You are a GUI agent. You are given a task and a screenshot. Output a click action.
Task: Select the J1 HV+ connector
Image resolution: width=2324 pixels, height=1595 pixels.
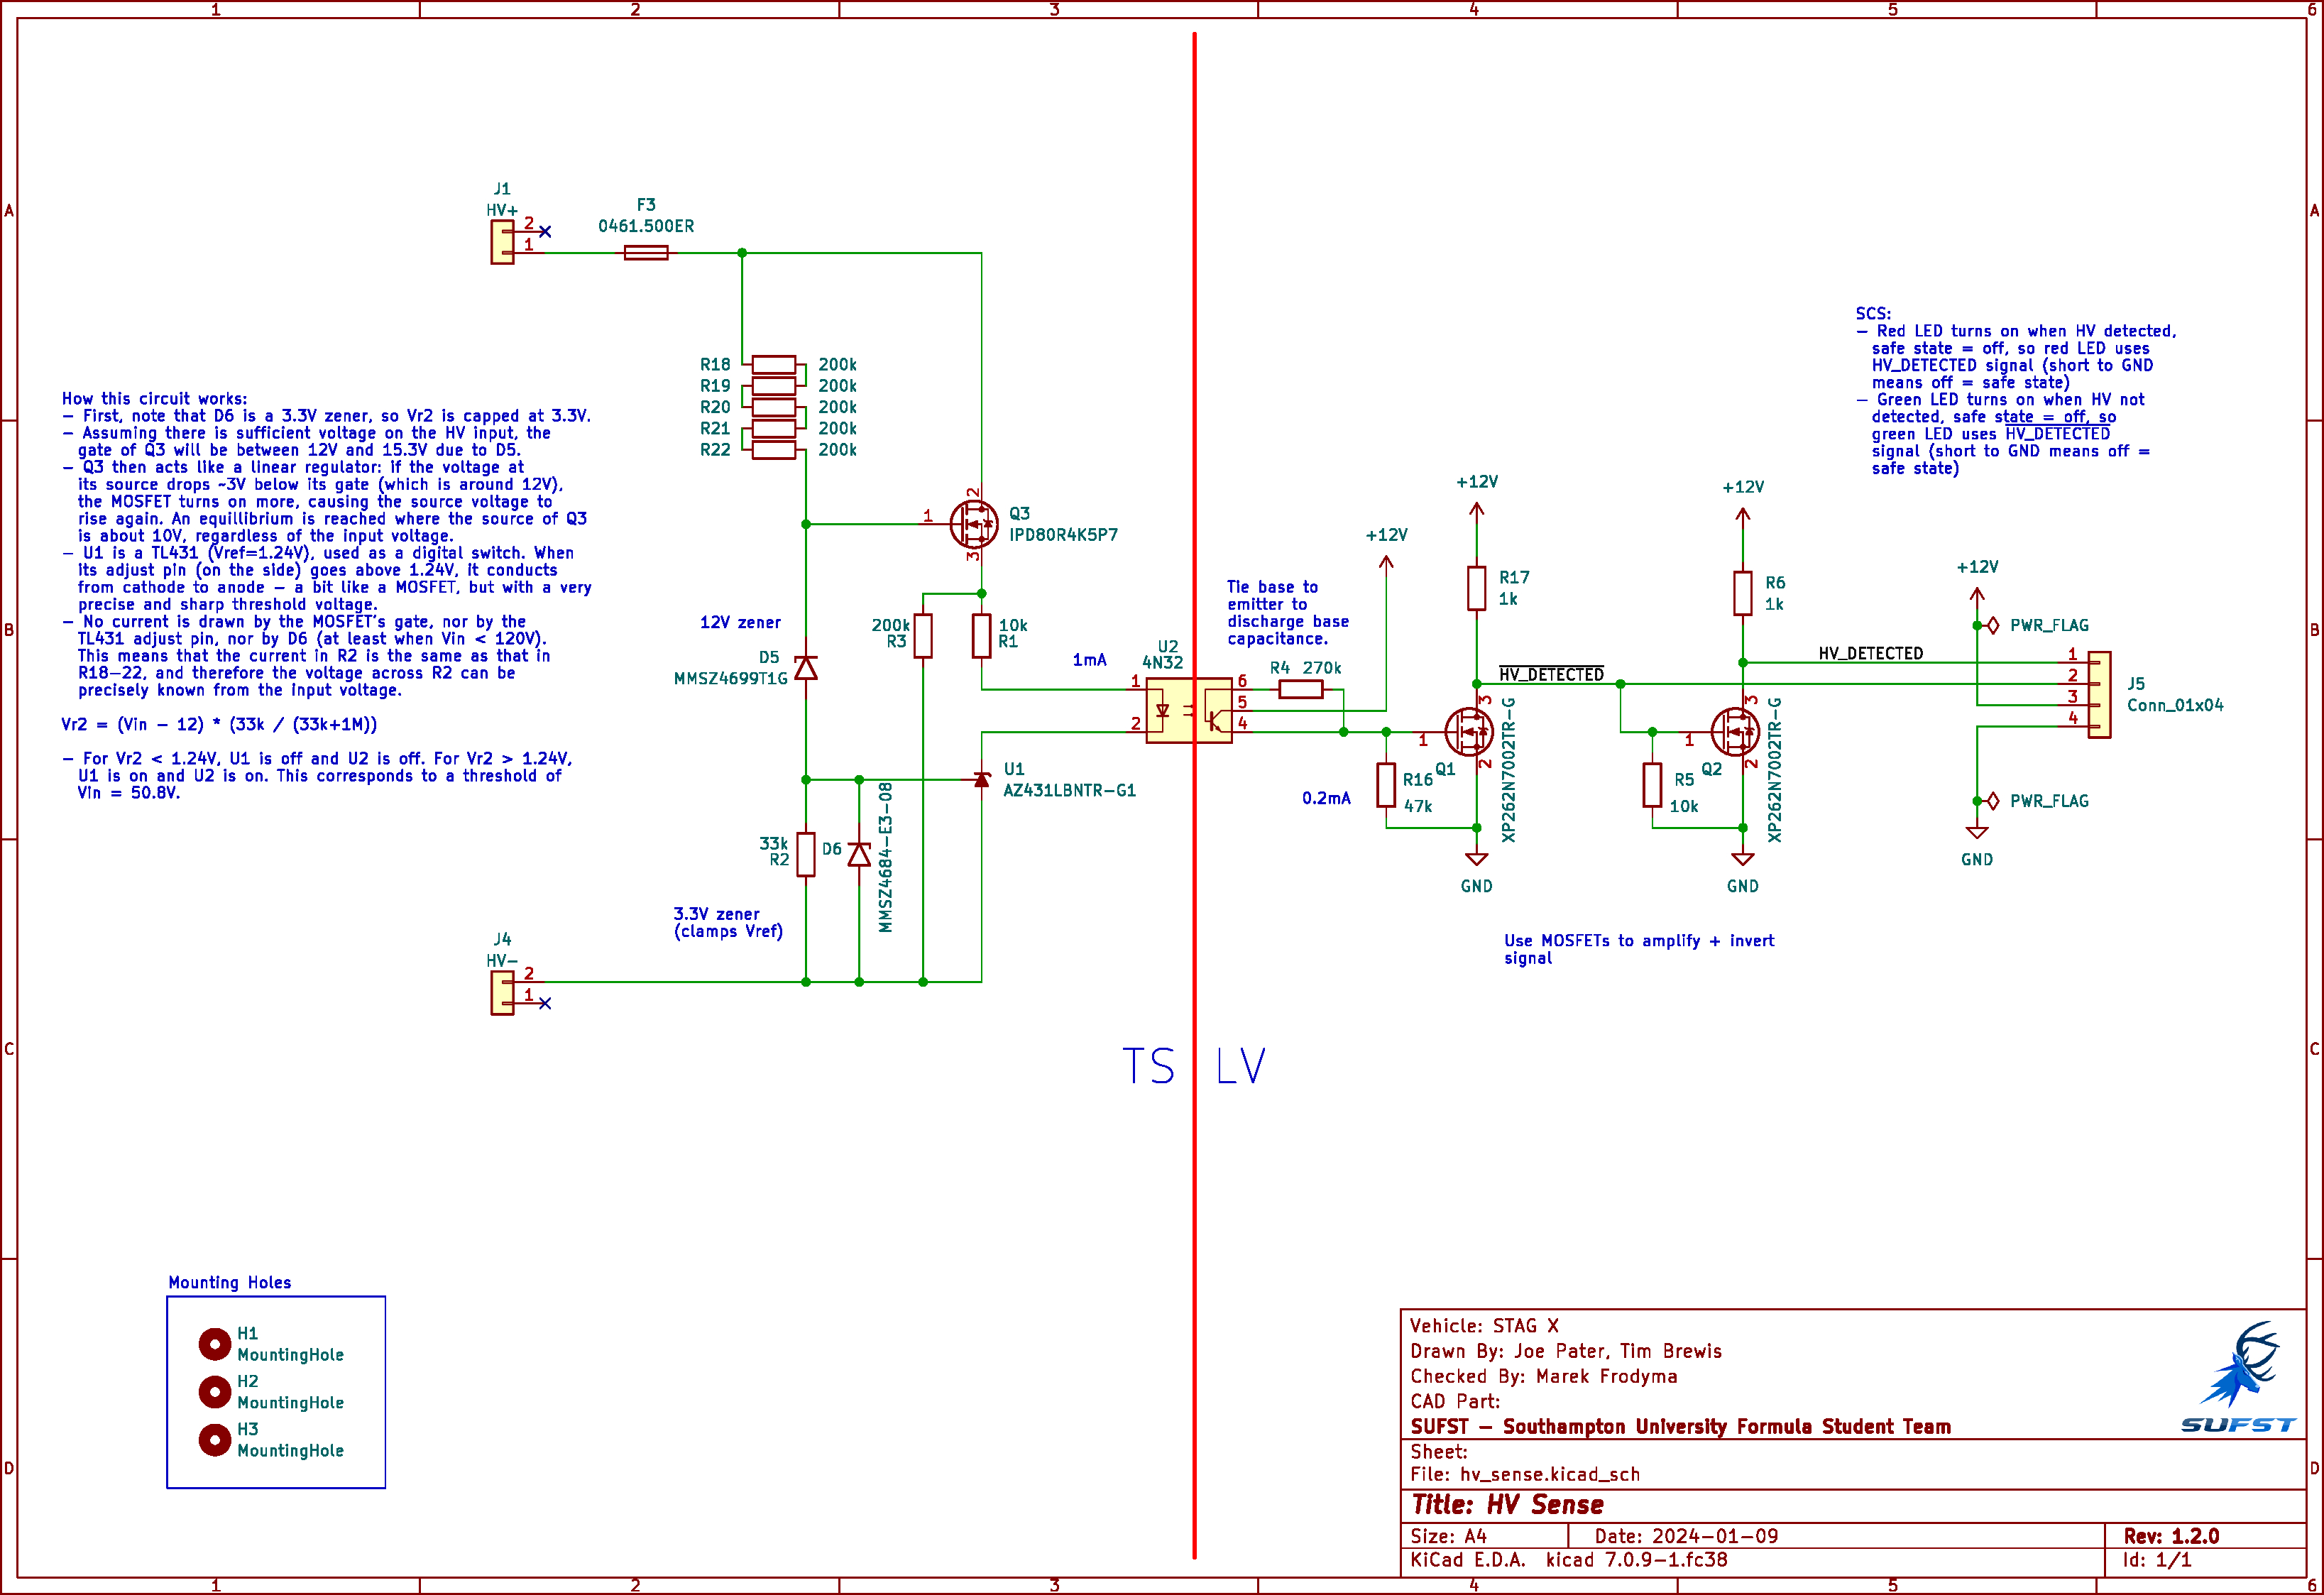click(502, 242)
